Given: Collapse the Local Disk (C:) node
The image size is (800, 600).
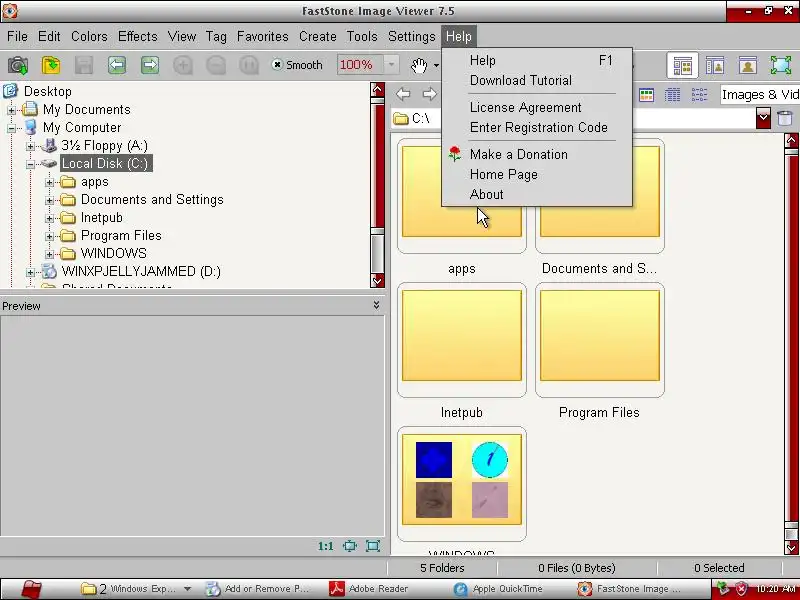Looking at the screenshot, I should (31, 164).
